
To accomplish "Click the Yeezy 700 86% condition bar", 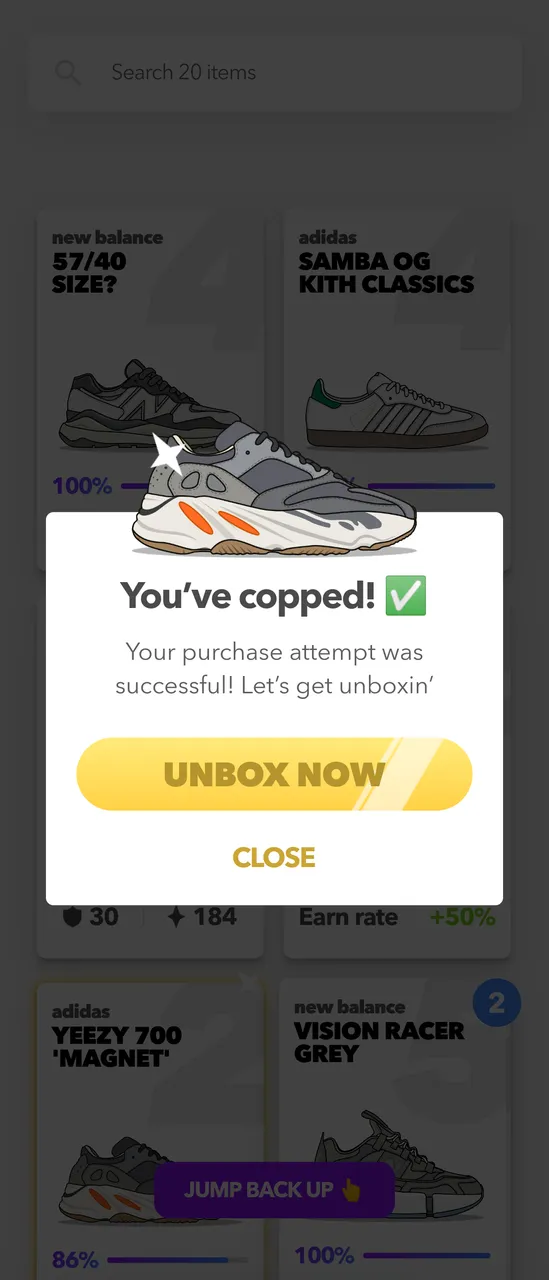I will click(x=150, y=1260).
